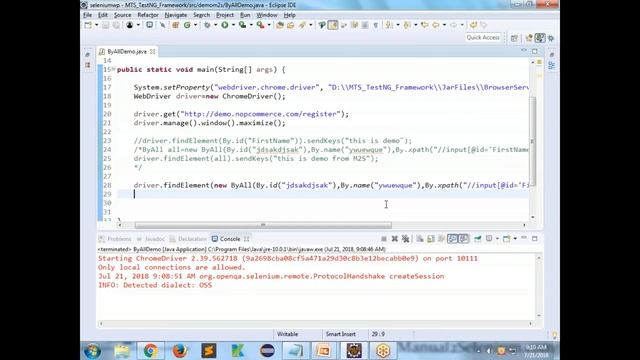Viewport: 640px width, 360px height.
Task: Click the Open Task folder toolbar icon
Action: click(x=290, y=25)
